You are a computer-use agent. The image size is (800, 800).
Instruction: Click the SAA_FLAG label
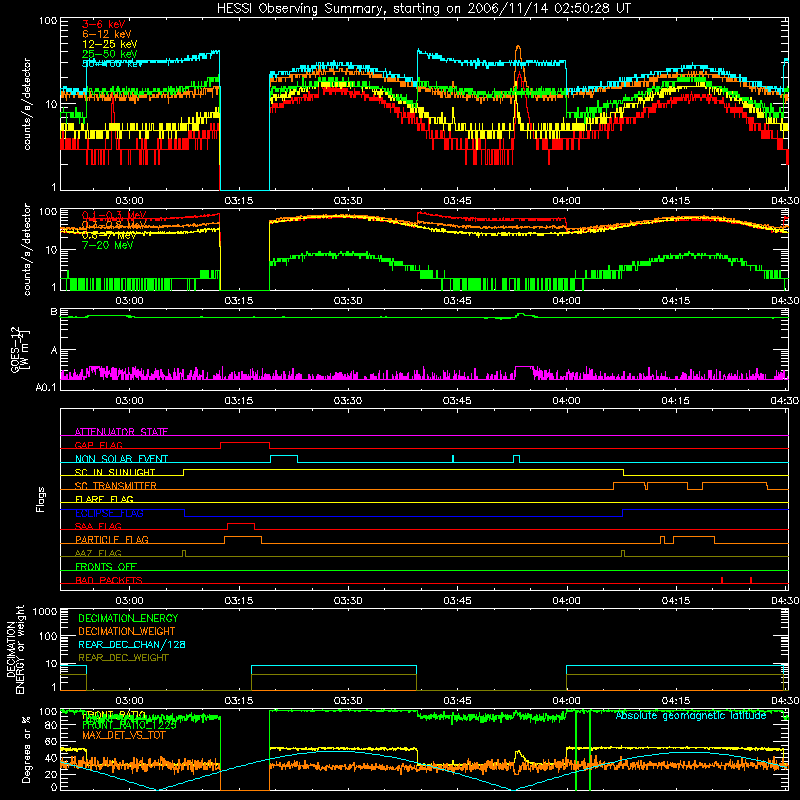(x=98, y=526)
